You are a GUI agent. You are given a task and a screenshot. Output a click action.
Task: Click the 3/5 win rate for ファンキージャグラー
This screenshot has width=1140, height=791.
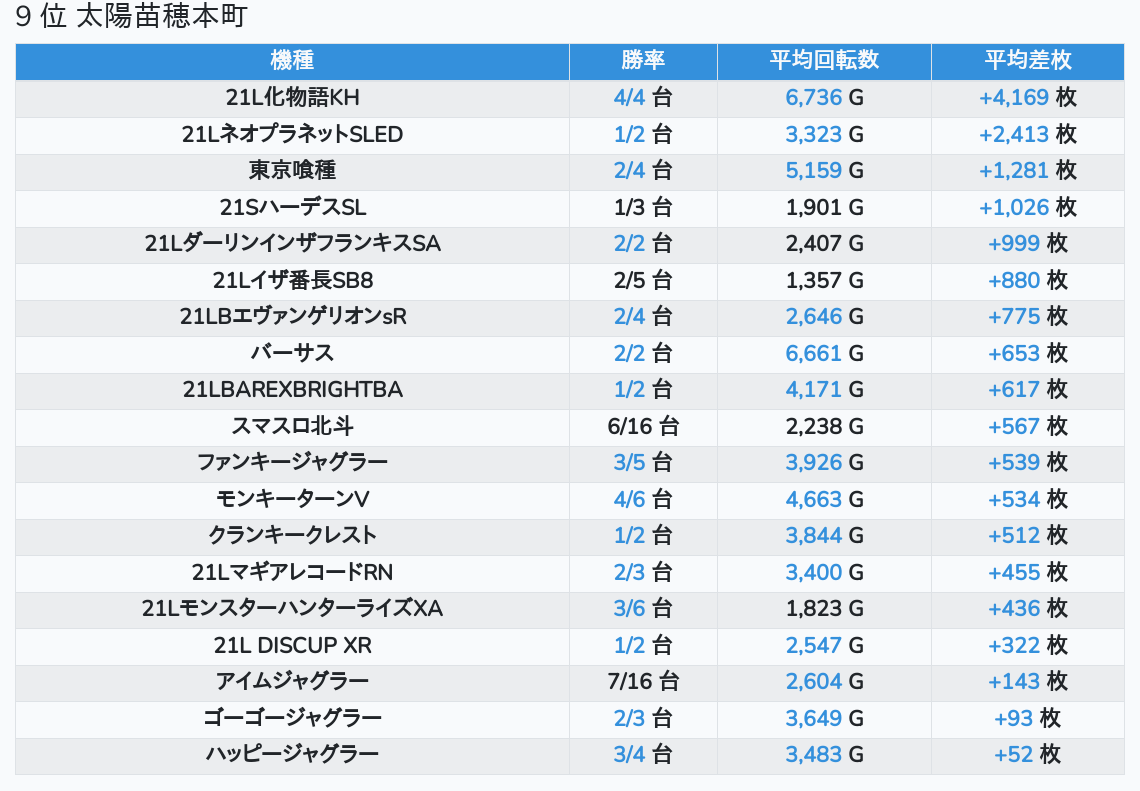[x=629, y=462]
